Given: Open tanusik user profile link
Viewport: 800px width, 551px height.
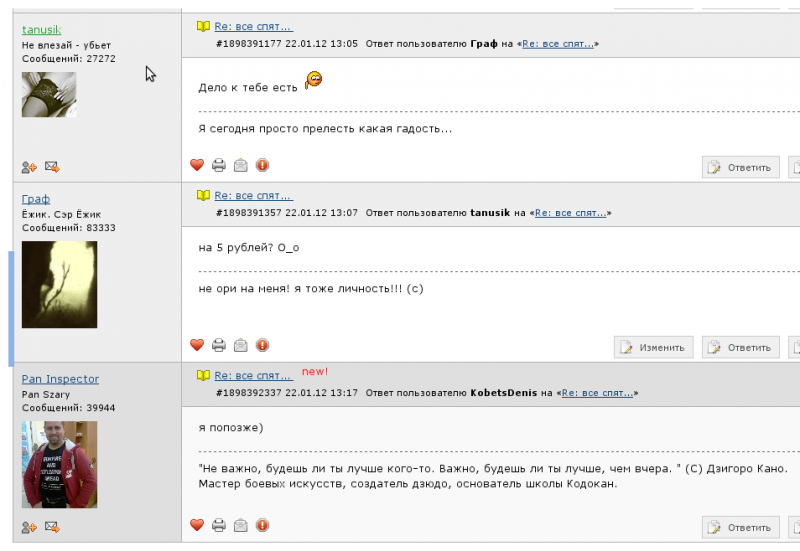Looking at the screenshot, I should point(41,30).
